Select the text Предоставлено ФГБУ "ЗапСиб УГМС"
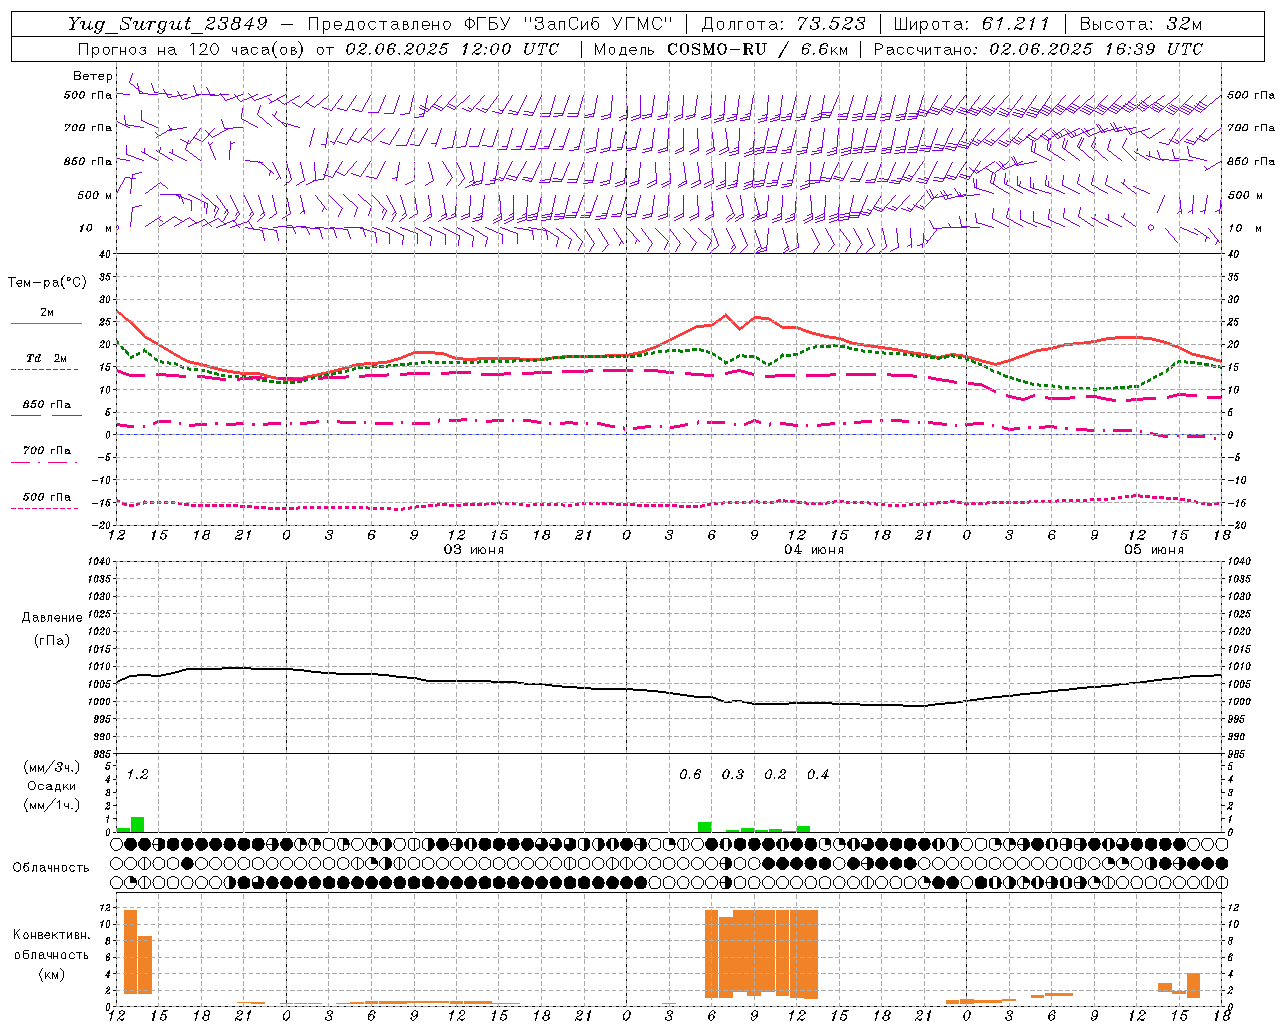This screenshot has height=1024, width=1280. coord(491,24)
